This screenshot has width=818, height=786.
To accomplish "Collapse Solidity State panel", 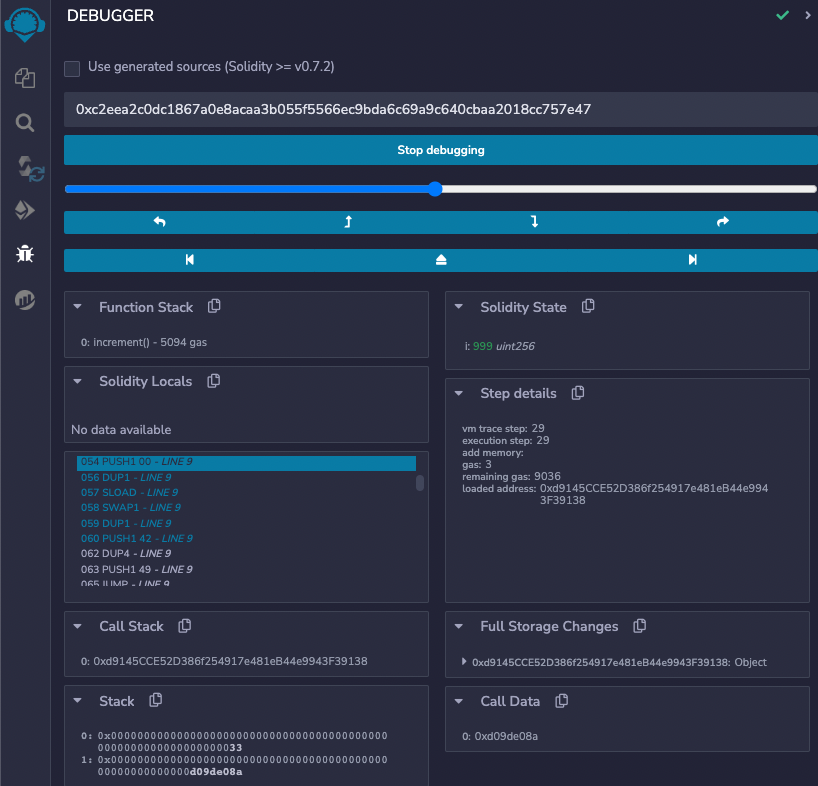I will tap(459, 307).
